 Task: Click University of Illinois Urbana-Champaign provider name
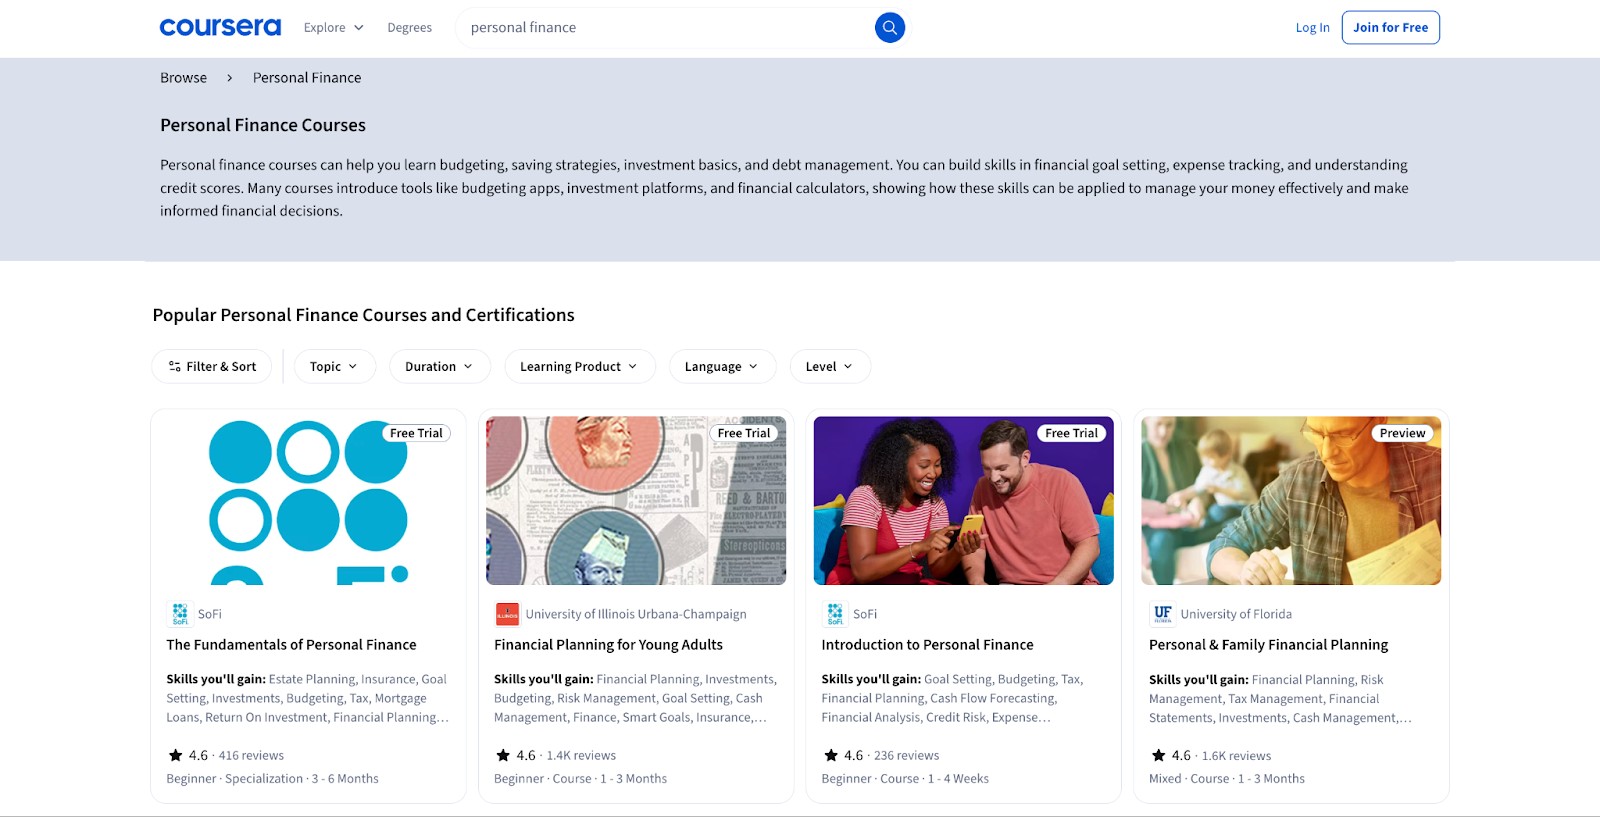tap(636, 614)
